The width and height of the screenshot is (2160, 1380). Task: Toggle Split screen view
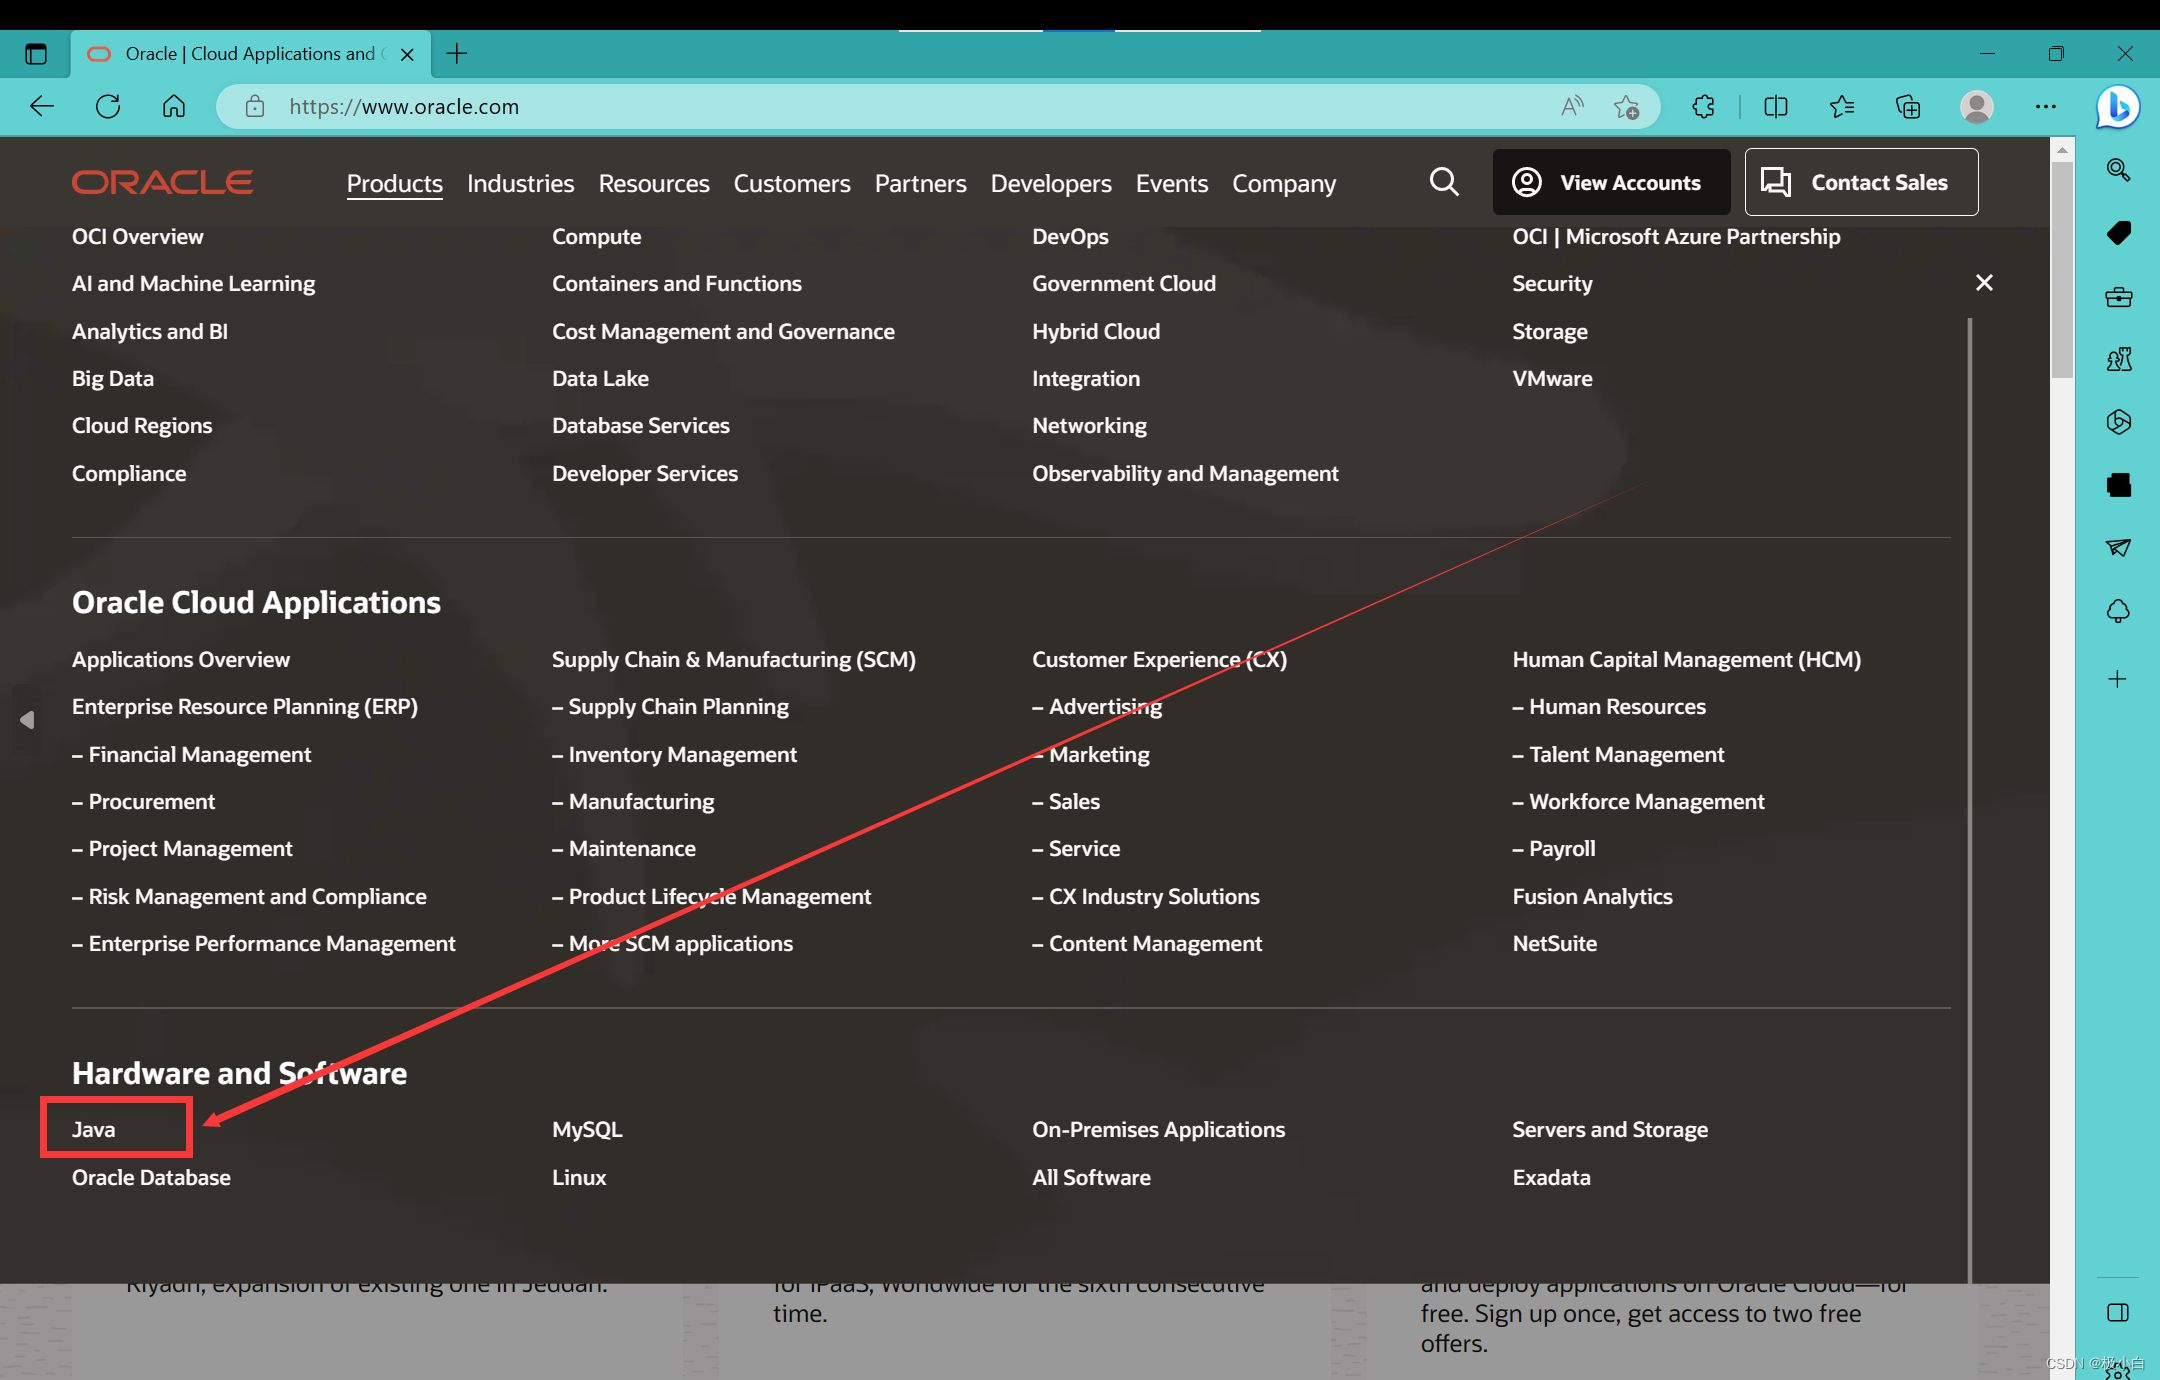click(1776, 106)
